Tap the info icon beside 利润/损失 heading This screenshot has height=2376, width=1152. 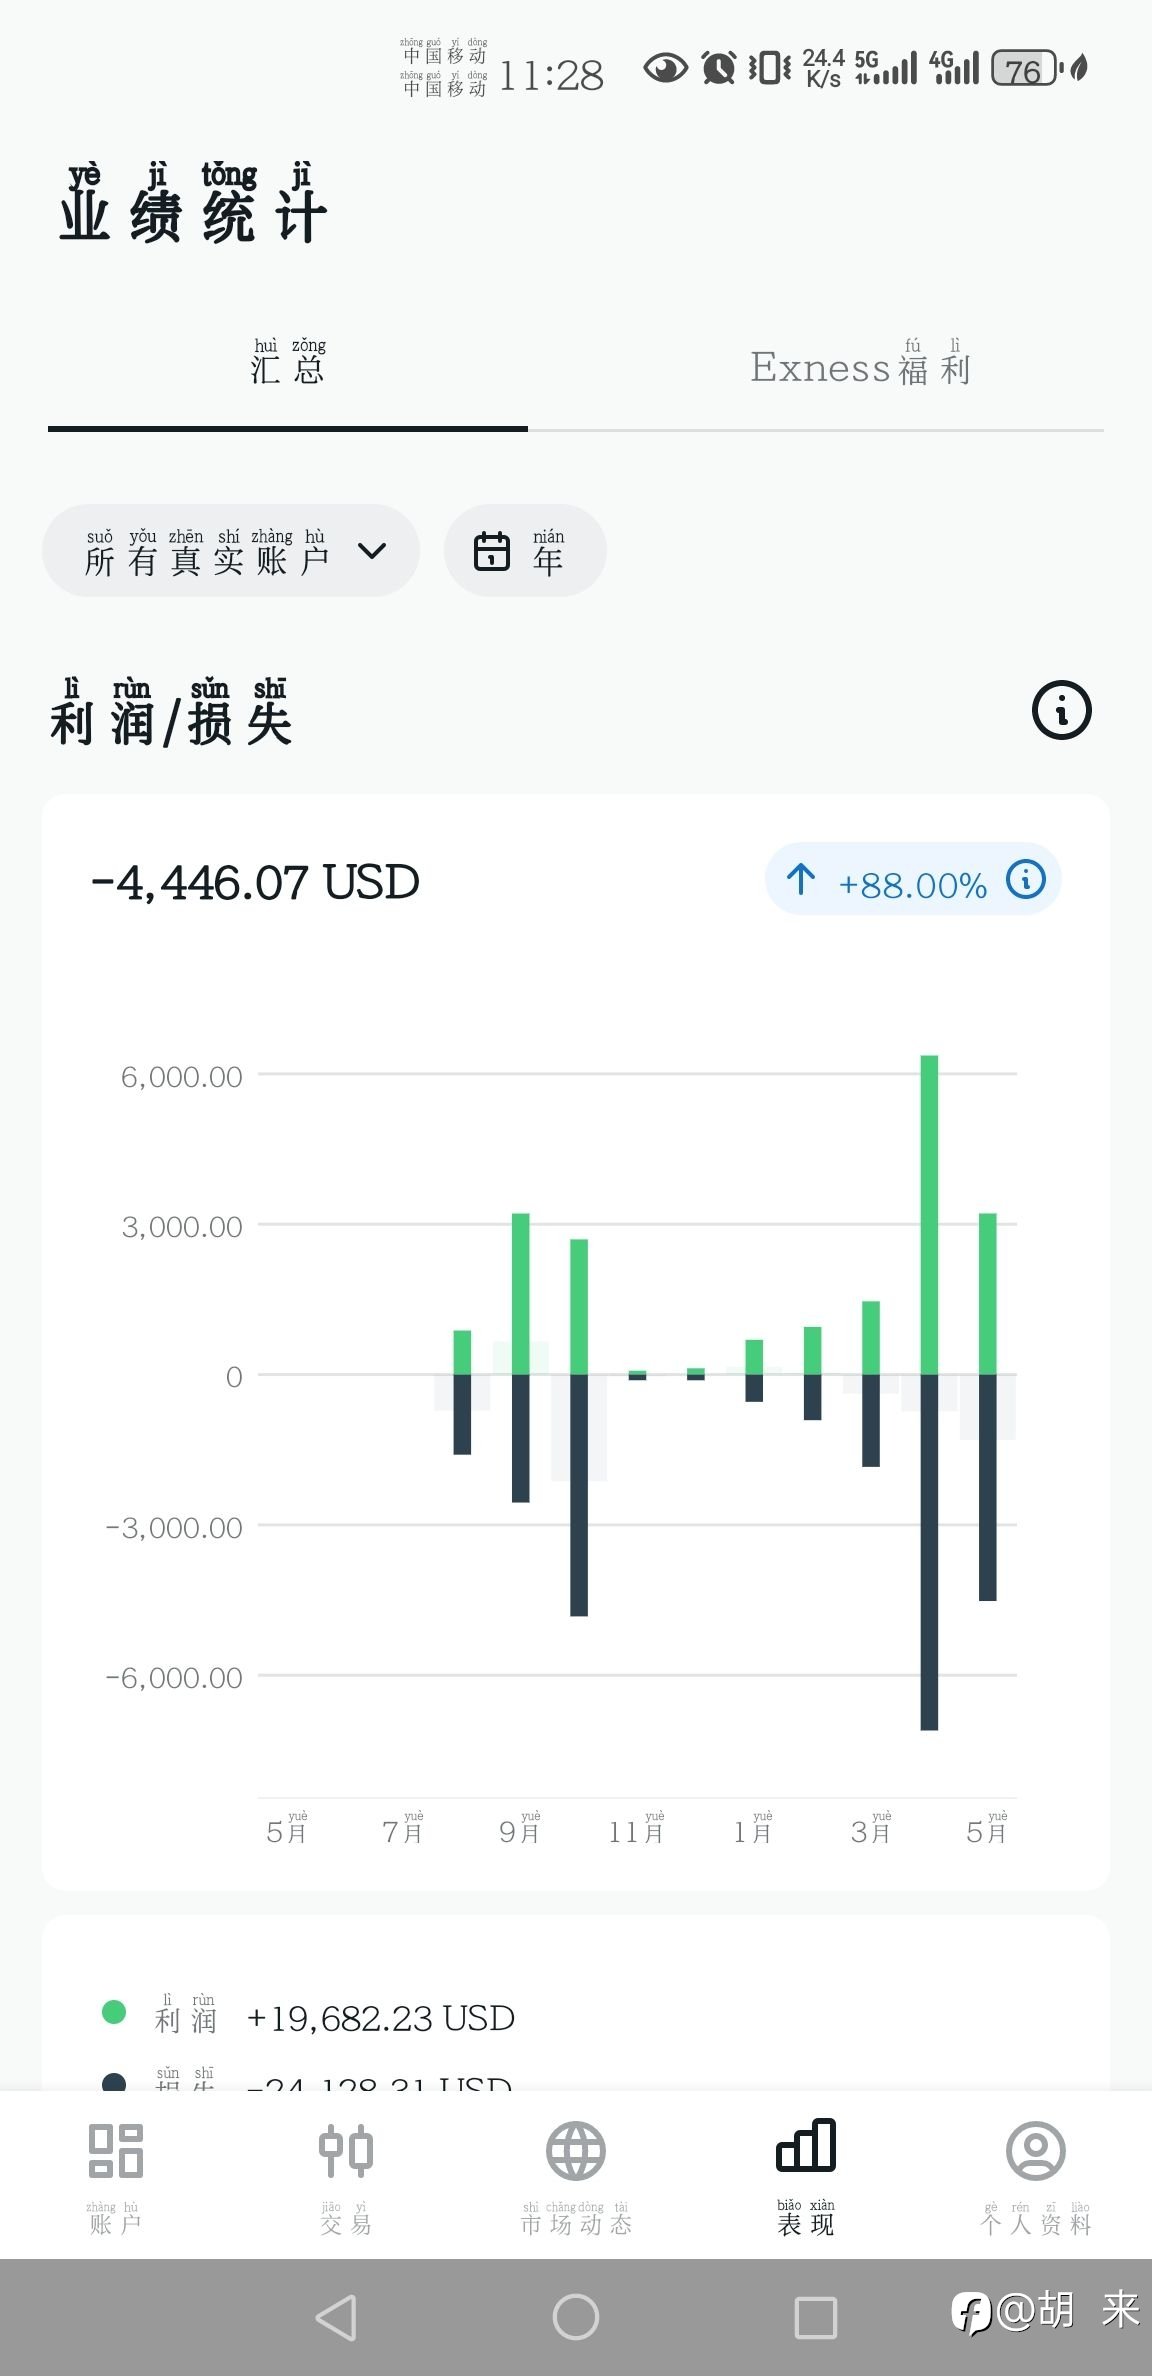point(1061,711)
